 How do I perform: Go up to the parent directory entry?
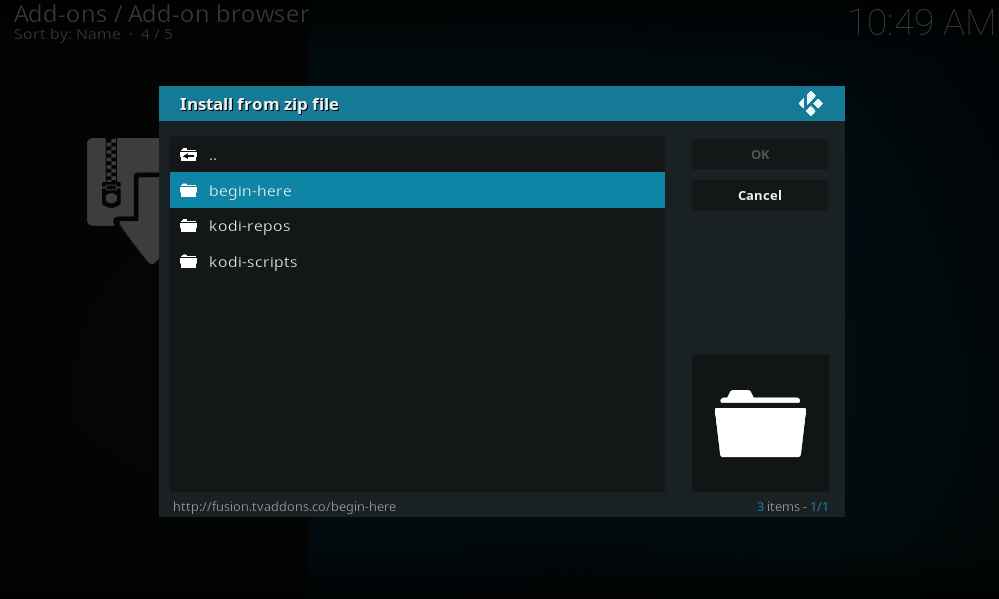[x=417, y=154]
